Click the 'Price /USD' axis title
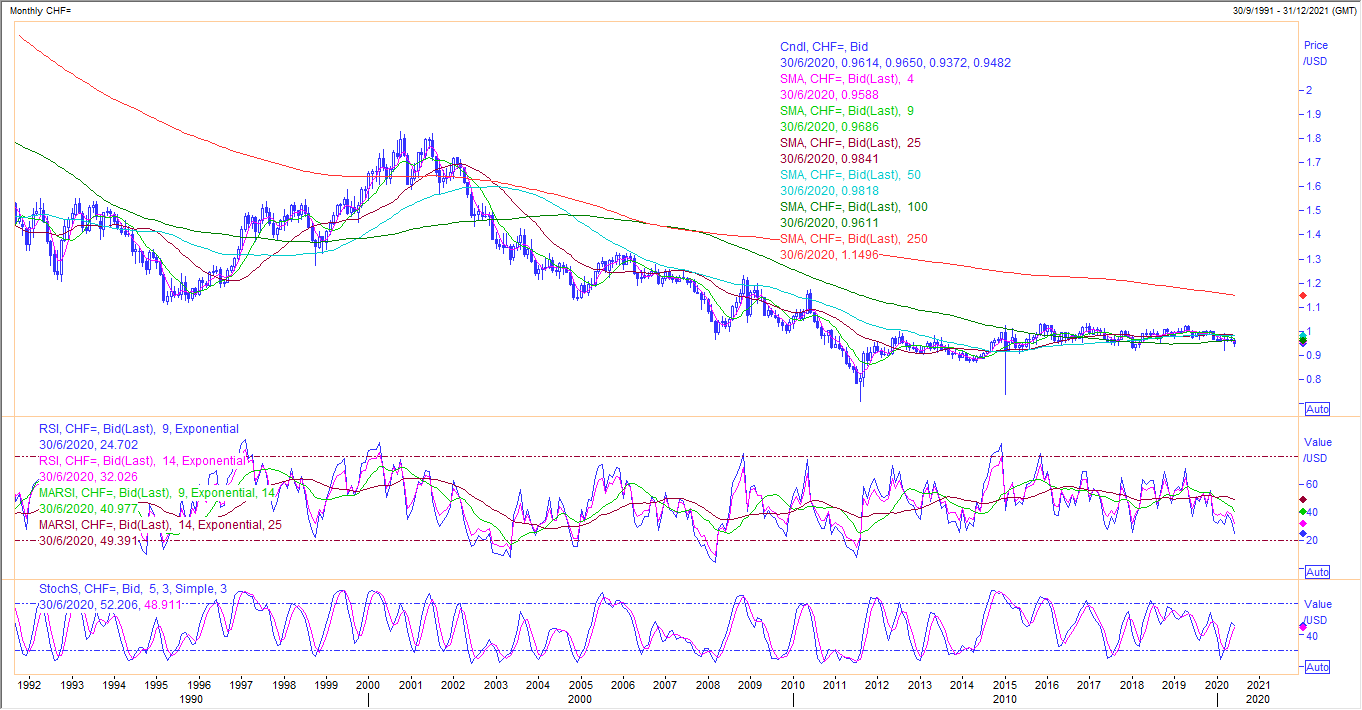 1316,53
